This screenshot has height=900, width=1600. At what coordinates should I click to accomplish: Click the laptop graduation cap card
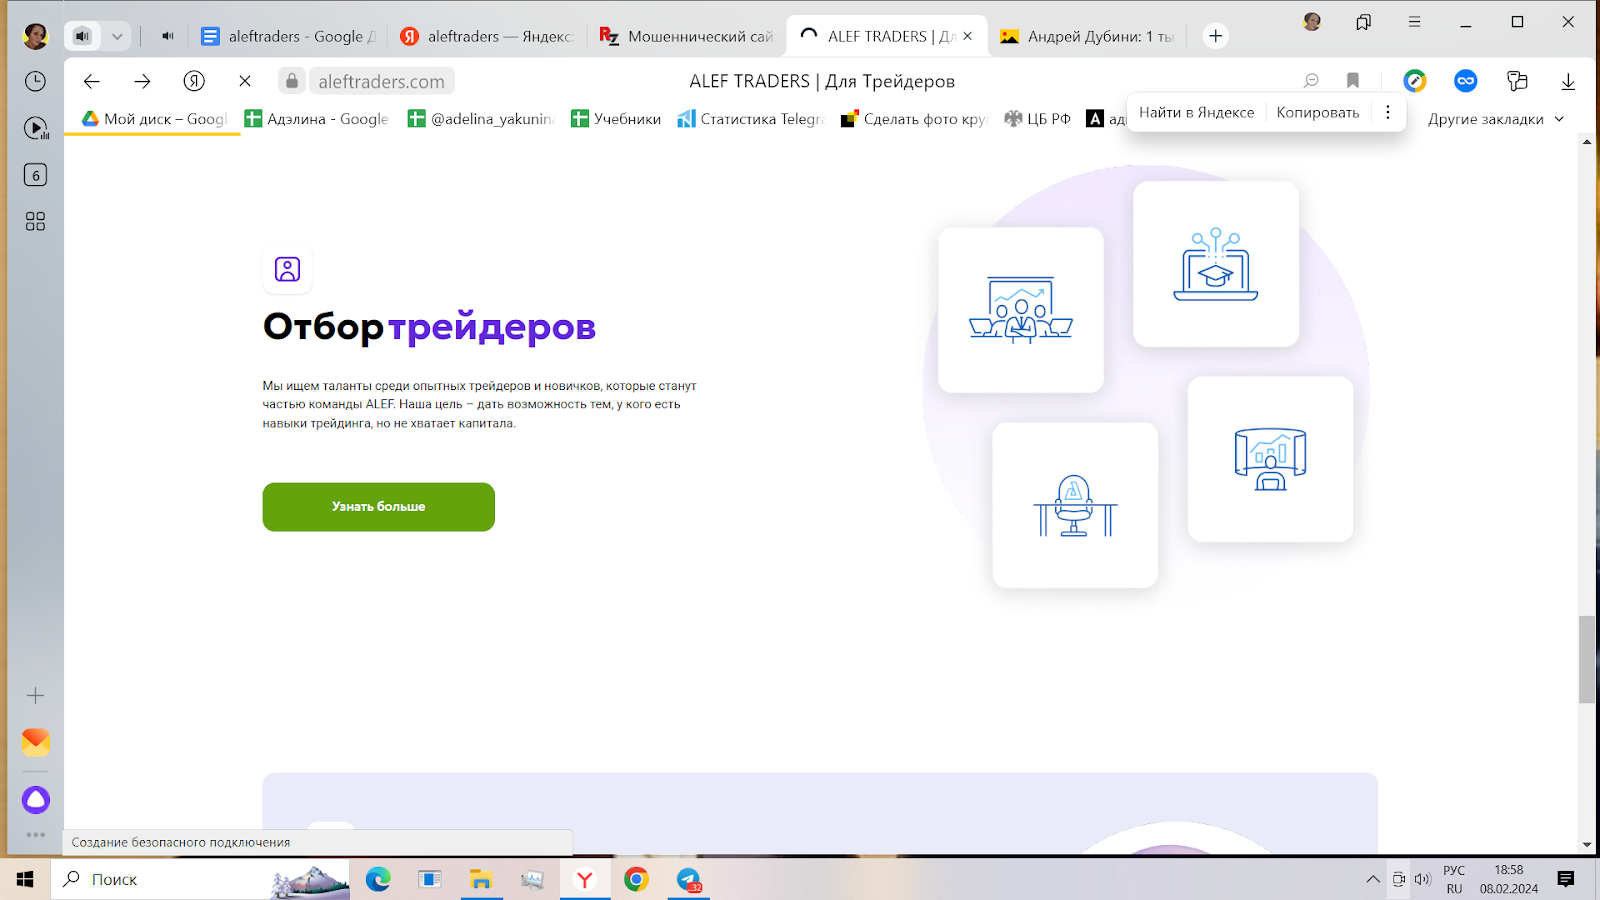point(1216,264)
